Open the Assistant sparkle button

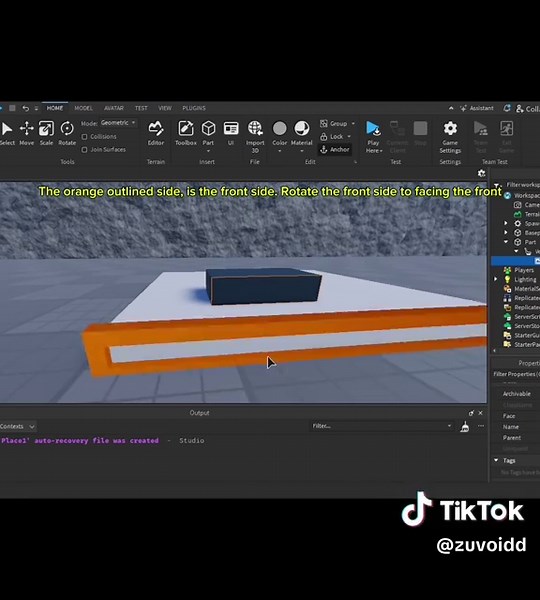click(477, 108)
